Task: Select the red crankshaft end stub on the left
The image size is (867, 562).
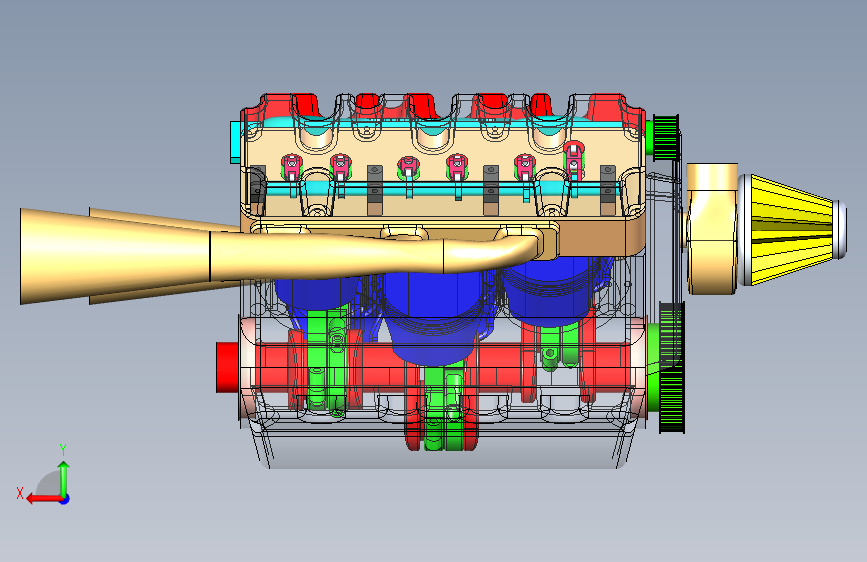Action: 227,367
